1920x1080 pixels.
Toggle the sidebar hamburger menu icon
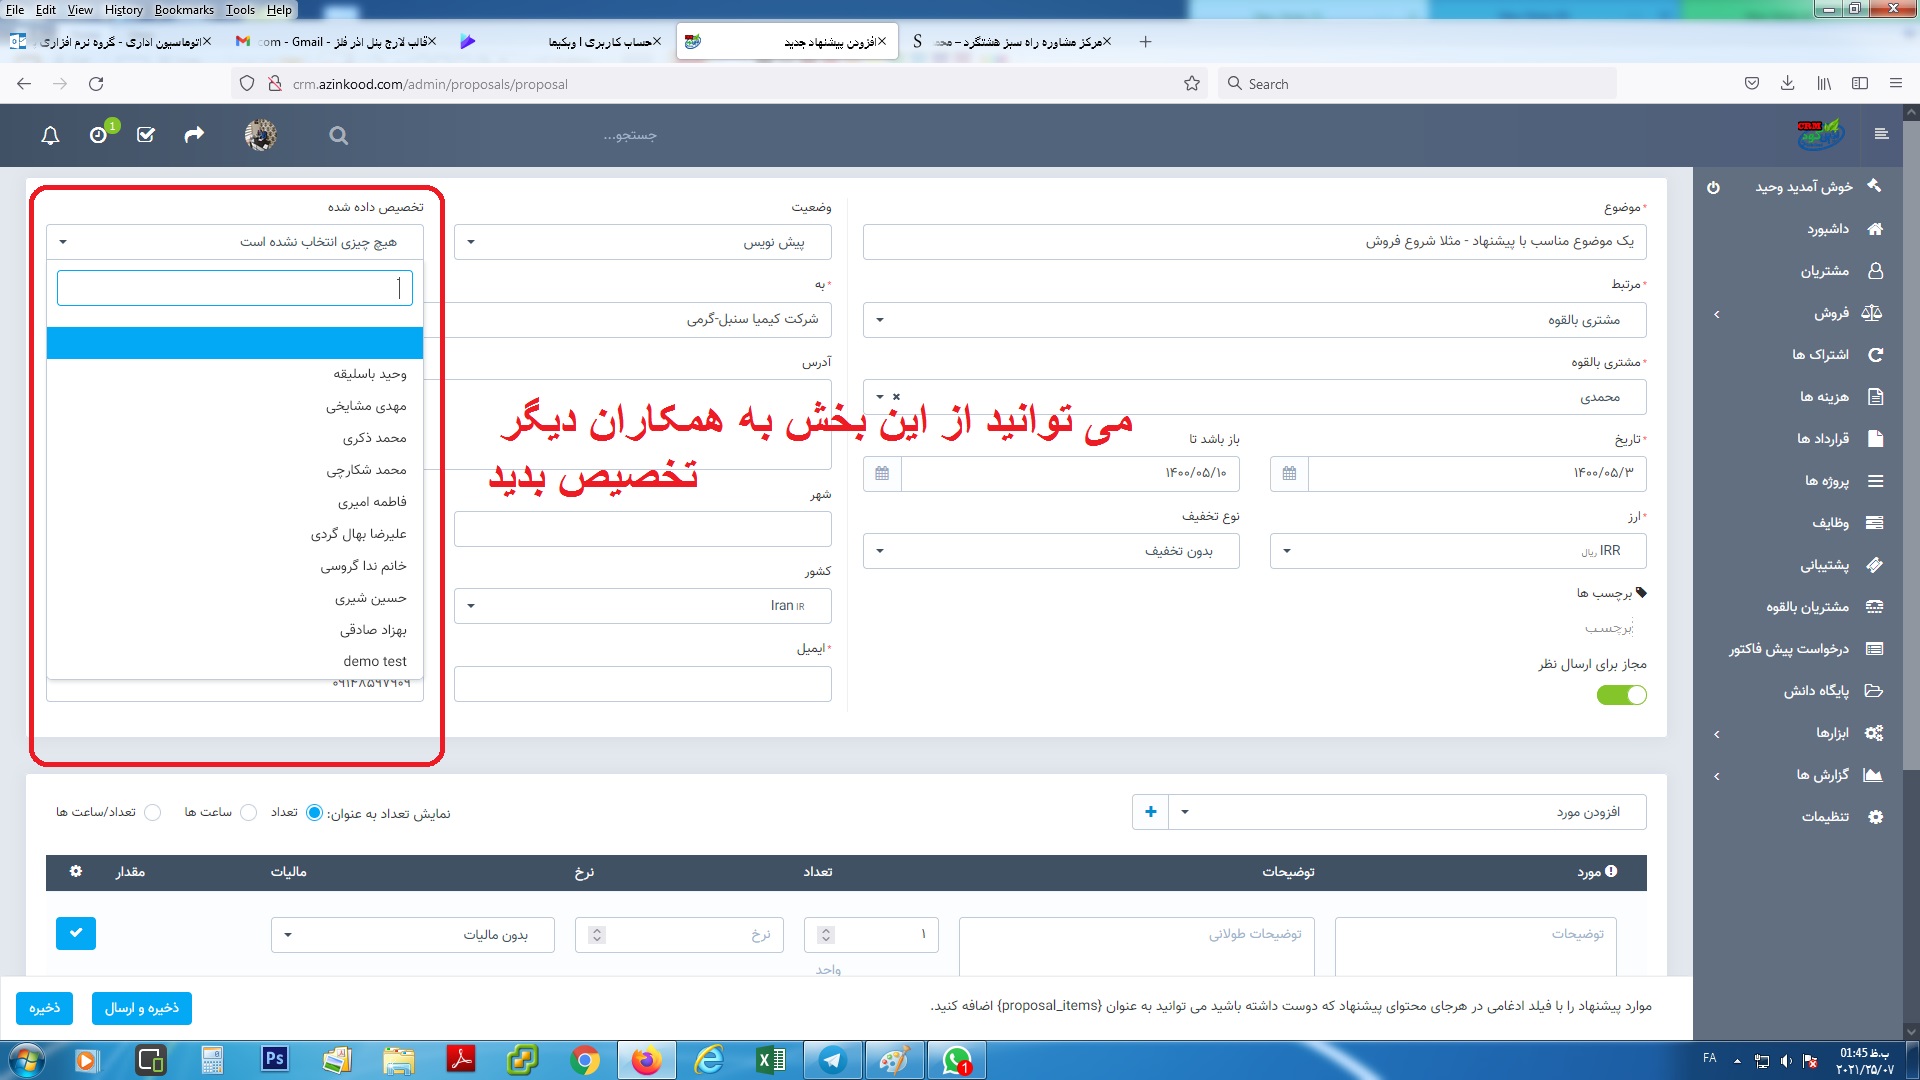tap(1881, 134)
